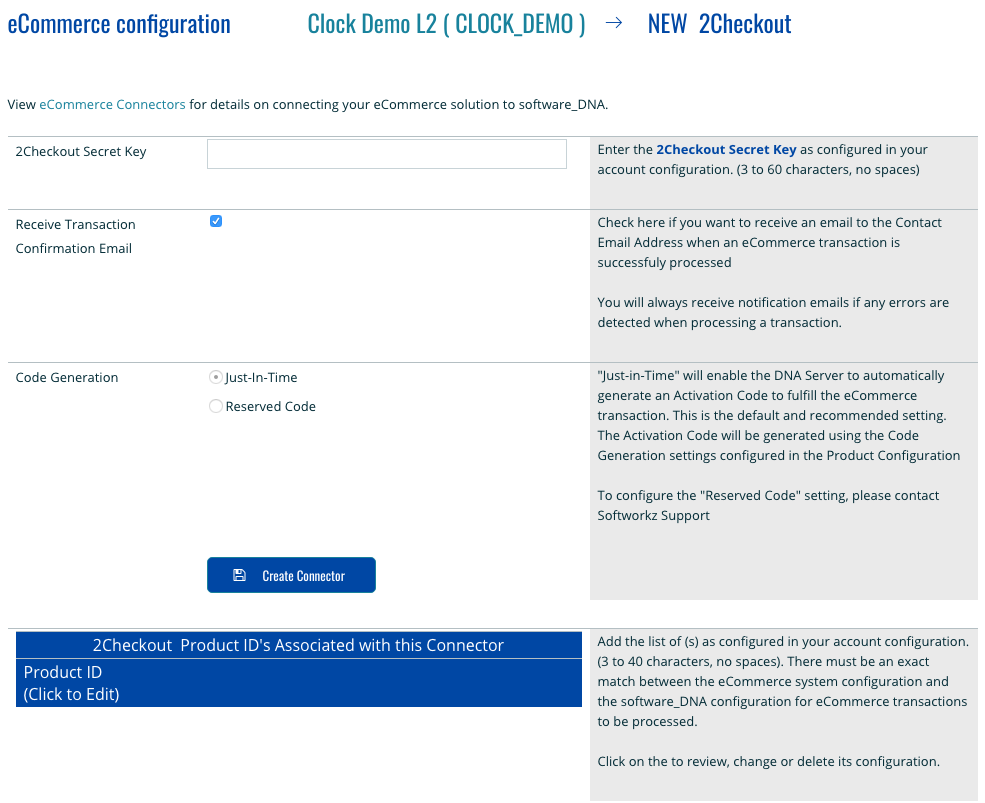This screenshot has height=803, width=985.
Task: Click the save icon on Create Connector
Action: click(239, 575)
